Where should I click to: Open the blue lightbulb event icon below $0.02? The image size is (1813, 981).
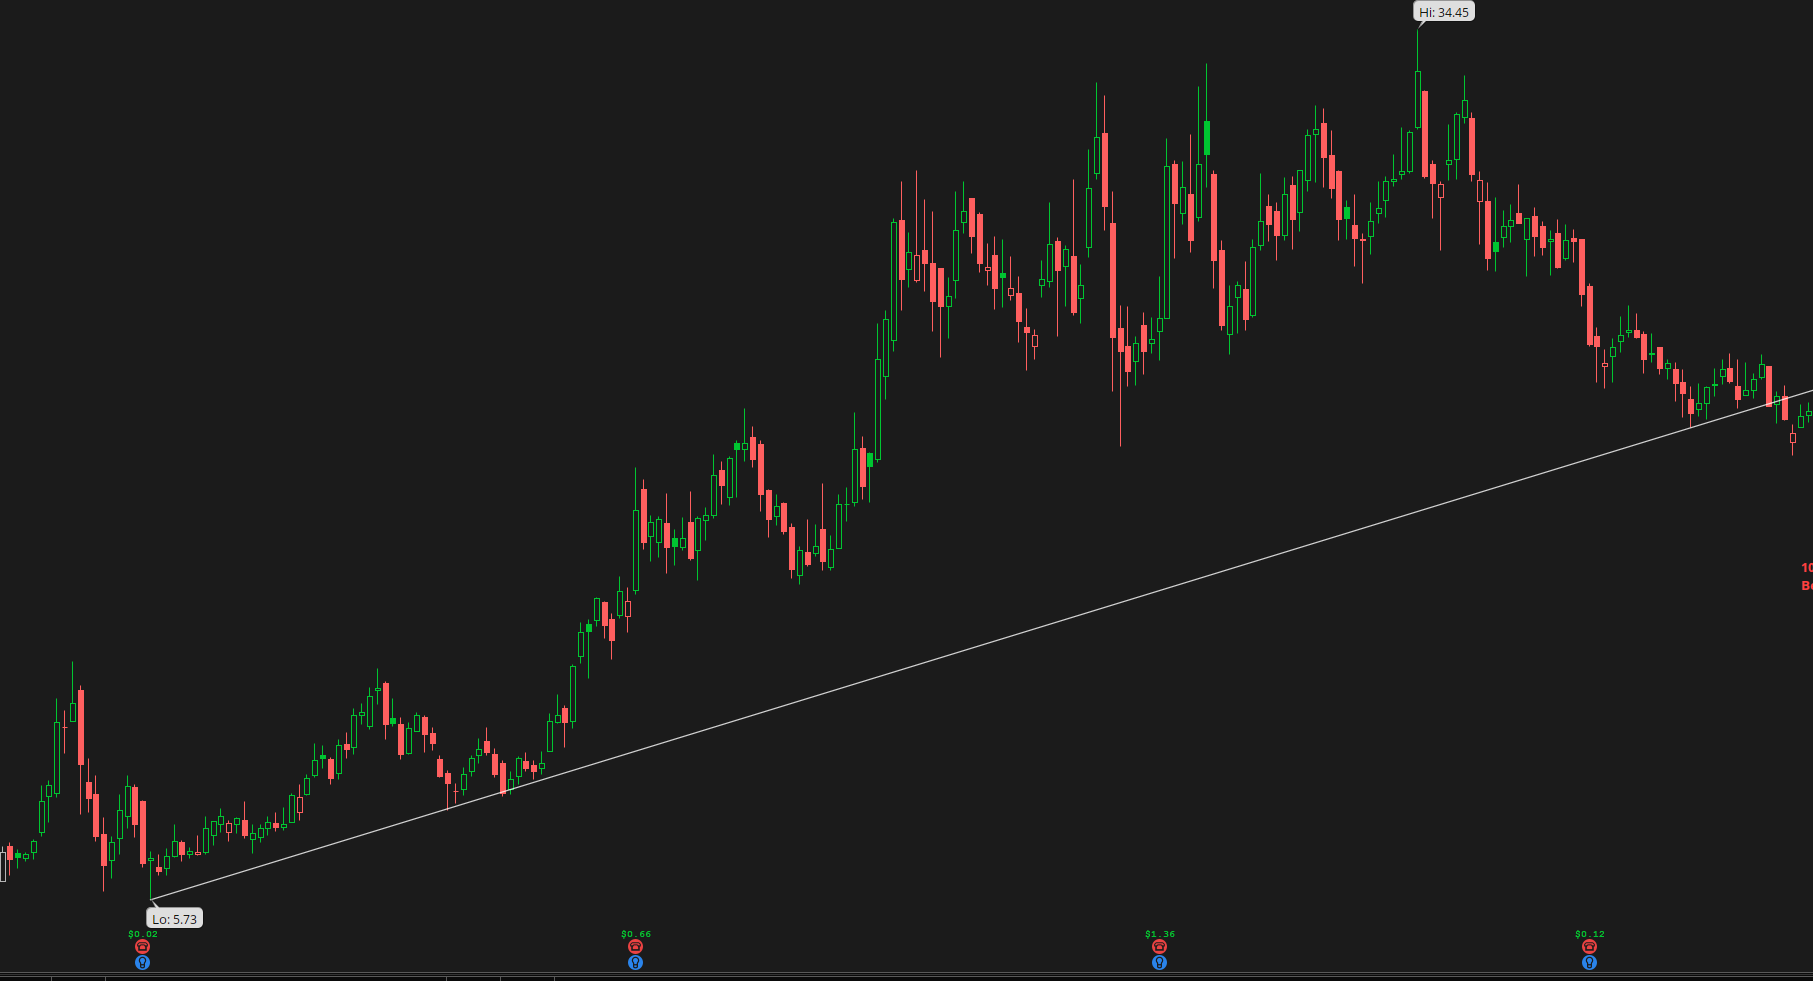[142, 962]
